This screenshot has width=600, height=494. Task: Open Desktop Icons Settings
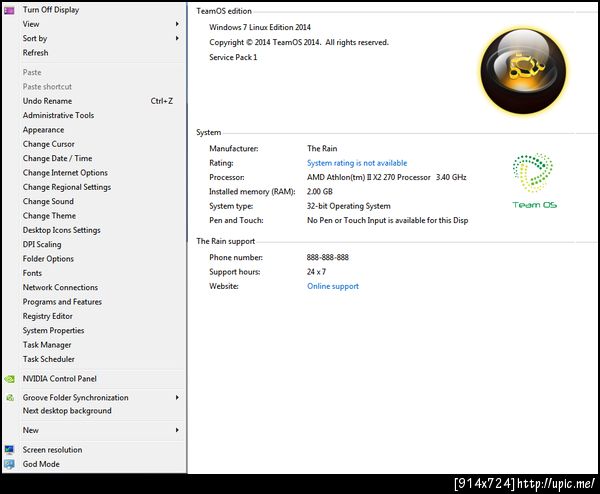[x=62, y=230]
